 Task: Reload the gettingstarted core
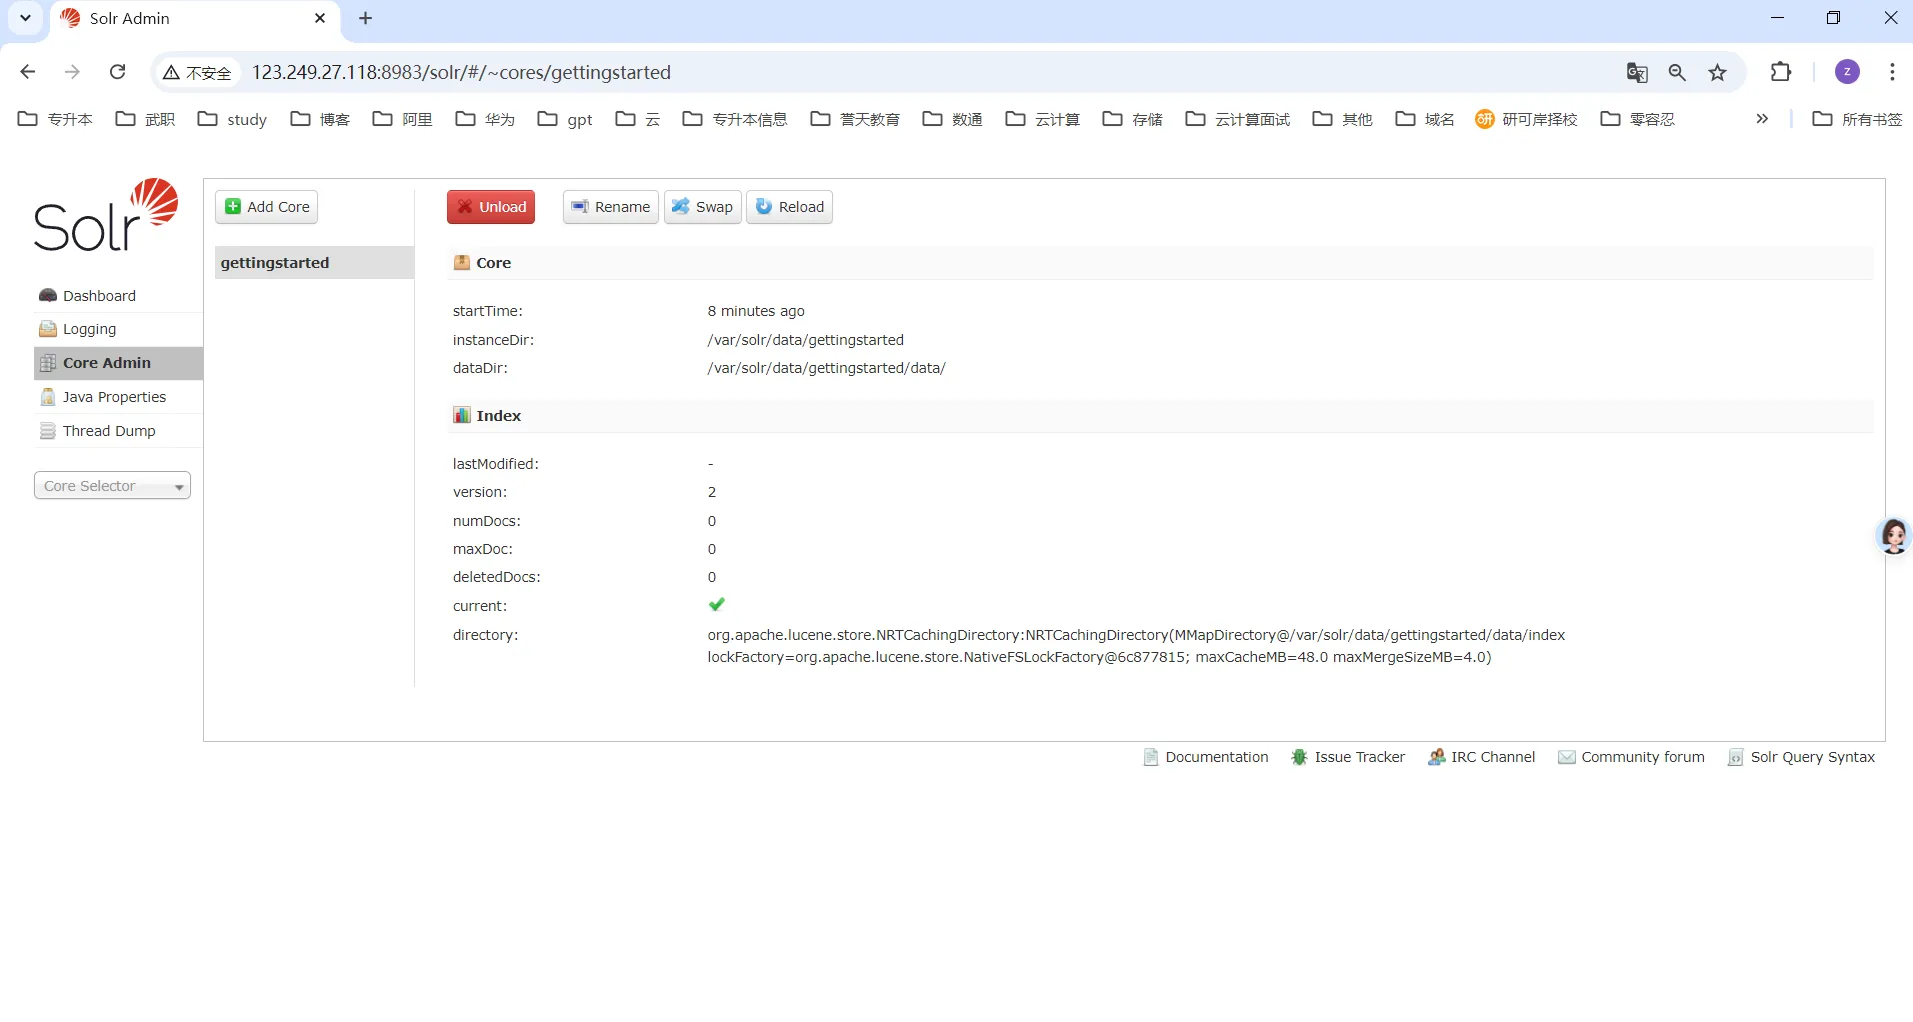pyautogui.click(x=789, y=207)
